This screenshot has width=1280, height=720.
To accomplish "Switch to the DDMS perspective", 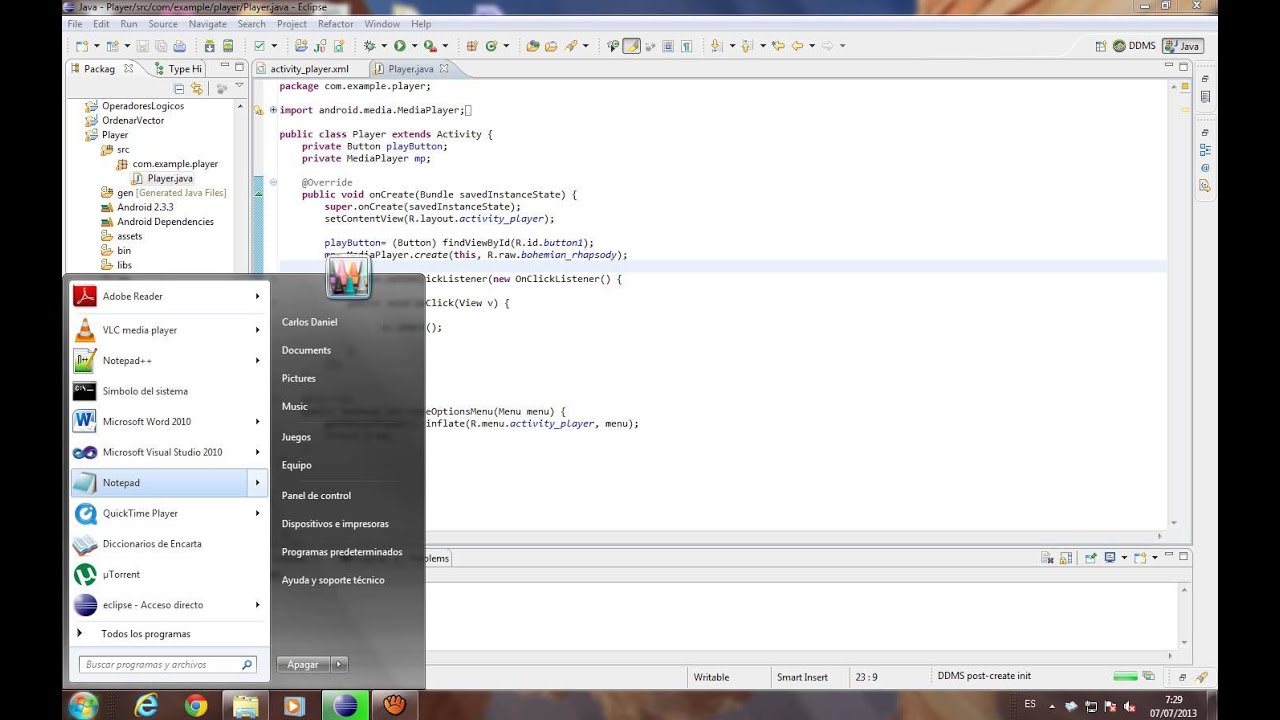I will coord(1134,45).
